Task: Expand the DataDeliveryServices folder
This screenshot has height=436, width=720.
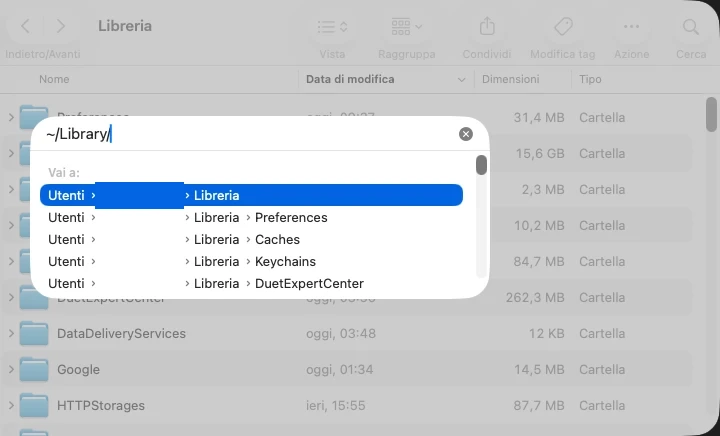Action: click(x=11, y=333)
